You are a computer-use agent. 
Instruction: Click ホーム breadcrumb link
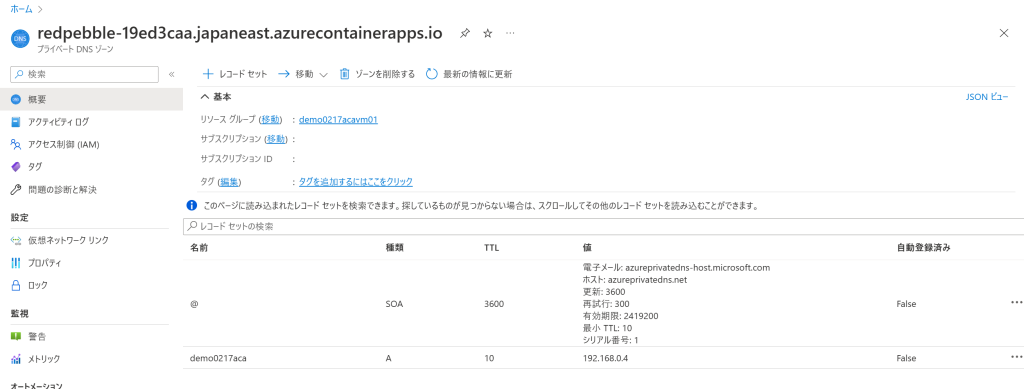pyautogui.click(x=22, y=9)
